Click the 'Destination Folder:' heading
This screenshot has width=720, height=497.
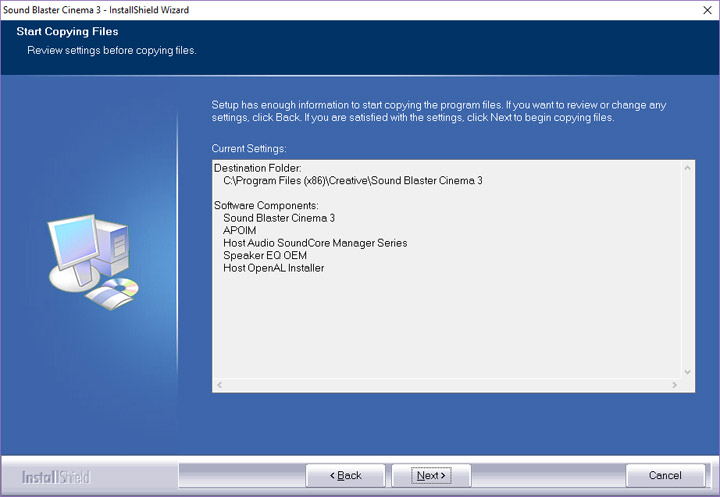tap(258, 168)
